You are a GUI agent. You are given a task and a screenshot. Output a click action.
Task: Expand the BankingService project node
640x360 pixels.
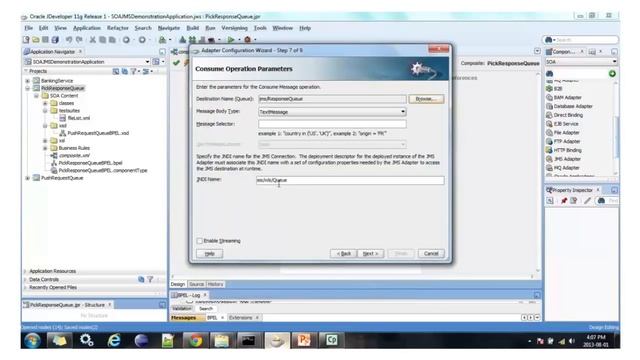(x=28, y=81)
